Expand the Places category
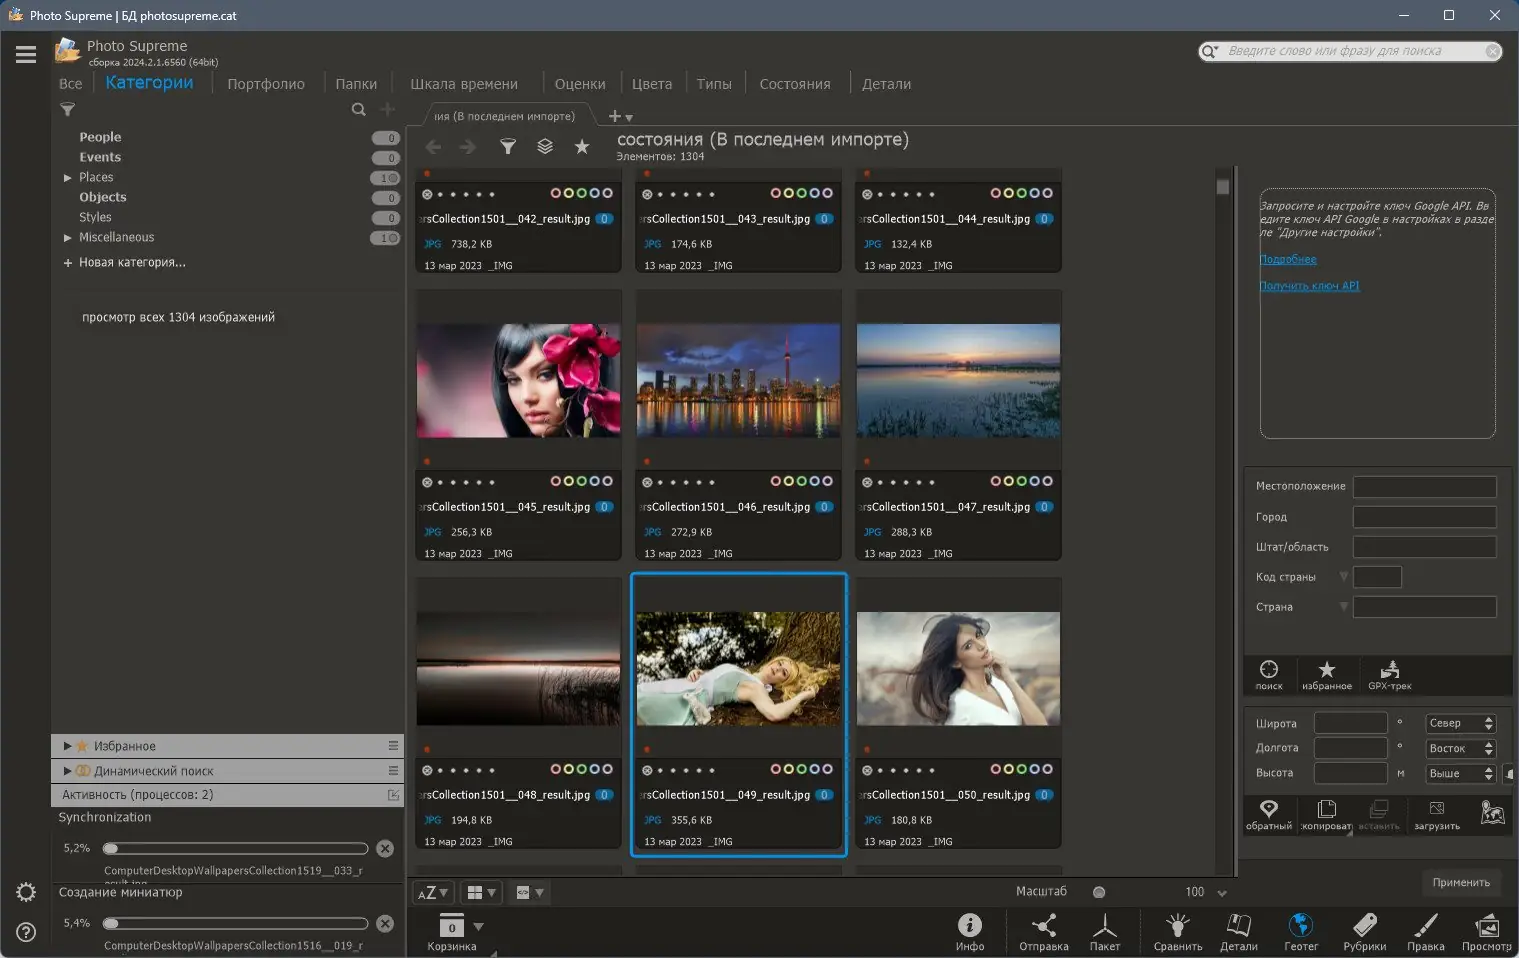The image size is (1519, 958). (x=68, y=178)
